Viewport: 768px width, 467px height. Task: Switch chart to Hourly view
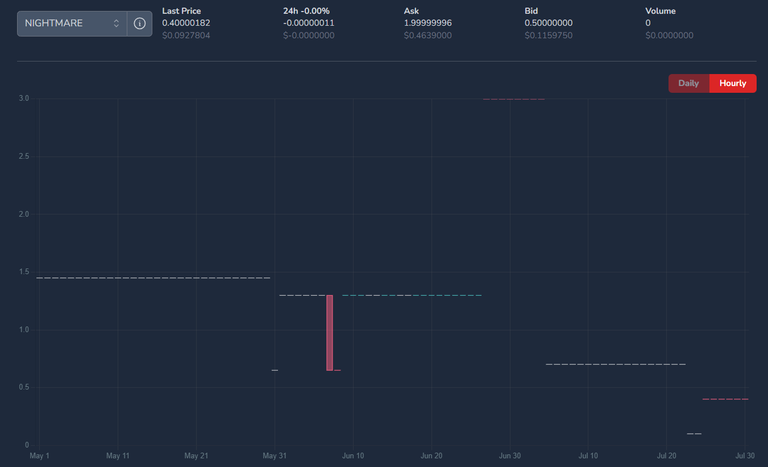point(733,83)
